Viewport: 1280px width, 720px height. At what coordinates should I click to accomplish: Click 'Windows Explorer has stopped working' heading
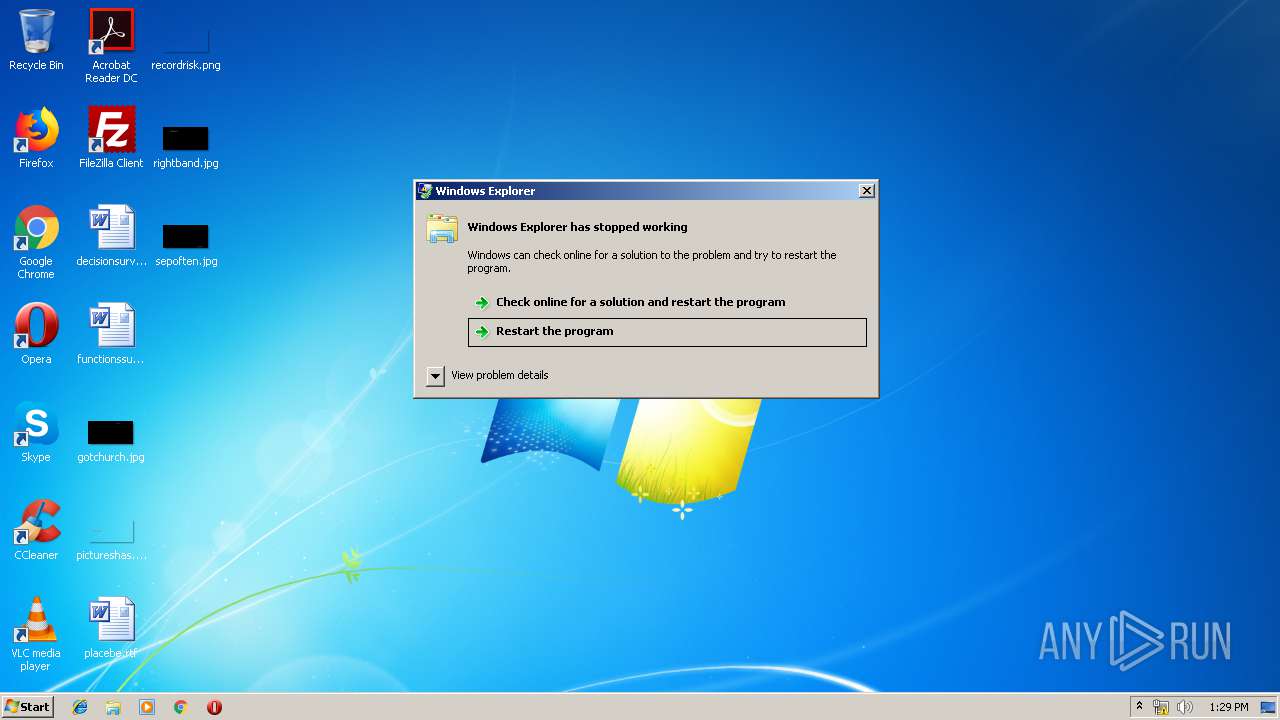578,227
